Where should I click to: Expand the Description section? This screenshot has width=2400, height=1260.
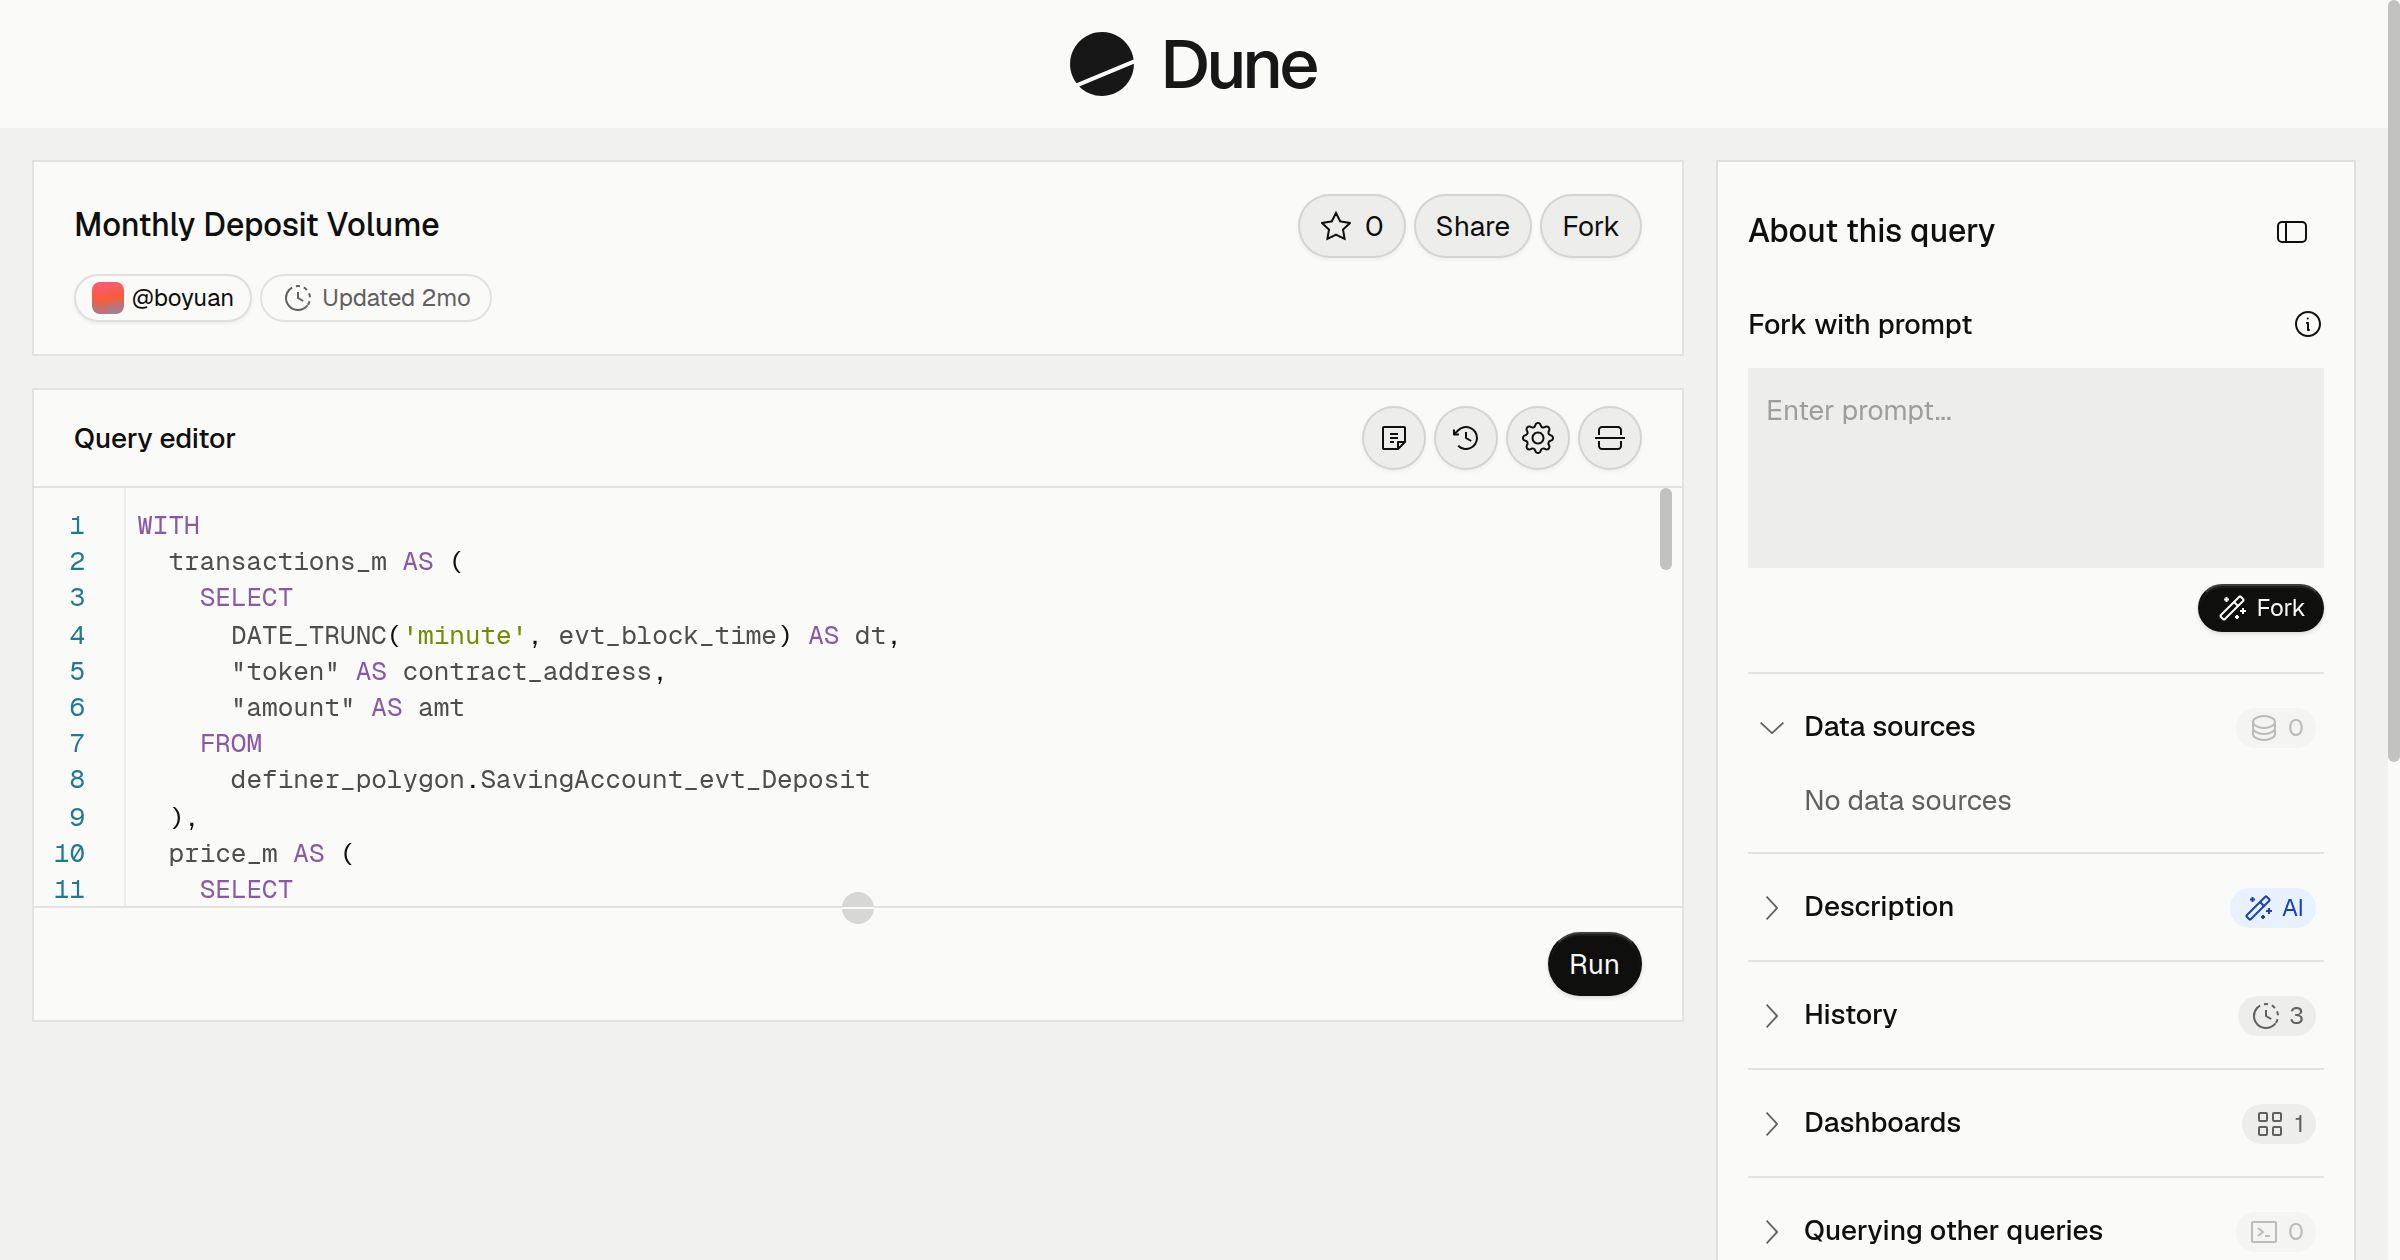tap(1771, 907)
